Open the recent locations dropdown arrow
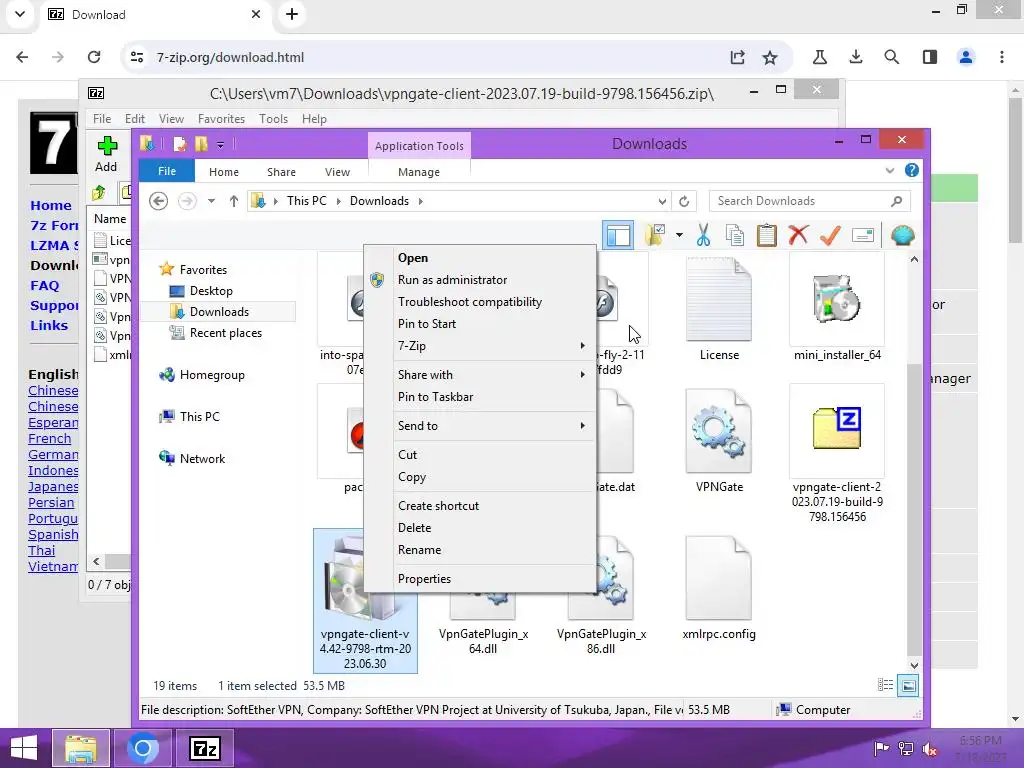The width and height of the screenshot is (1024, 768). (x=212, y=201)
